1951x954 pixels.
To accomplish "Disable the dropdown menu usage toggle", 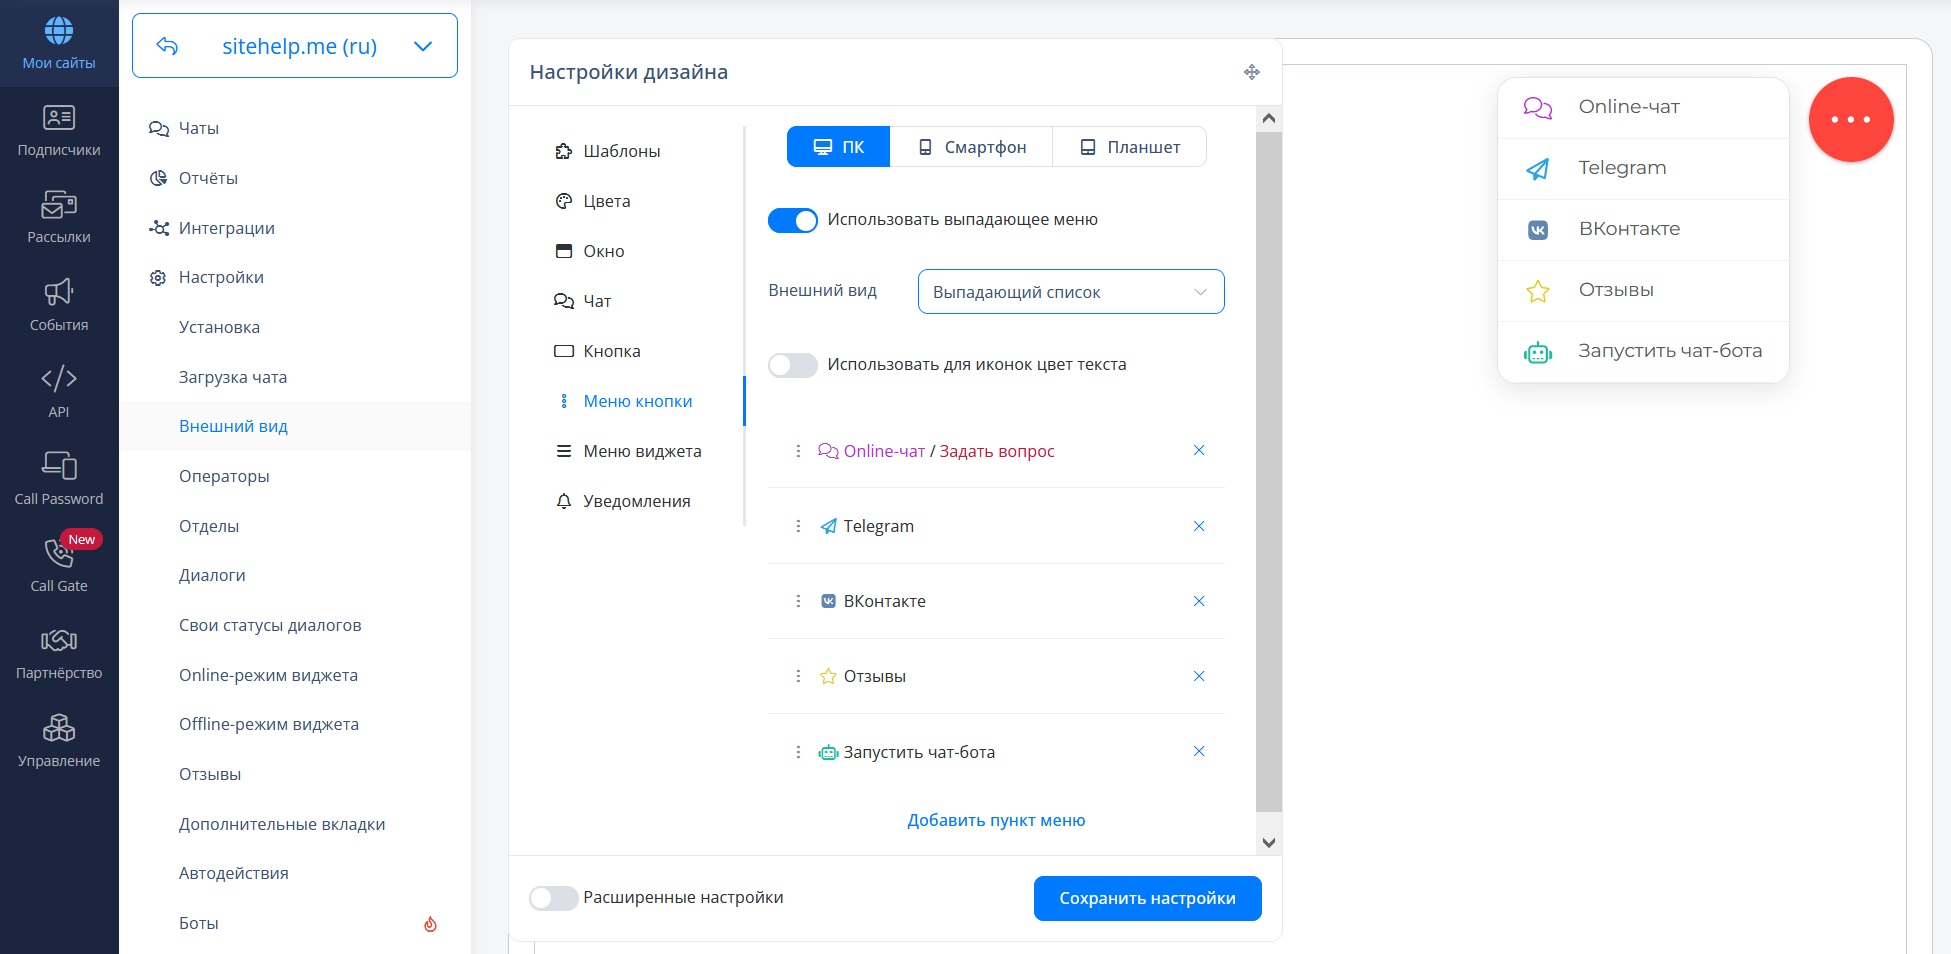I will pos(793,220).
